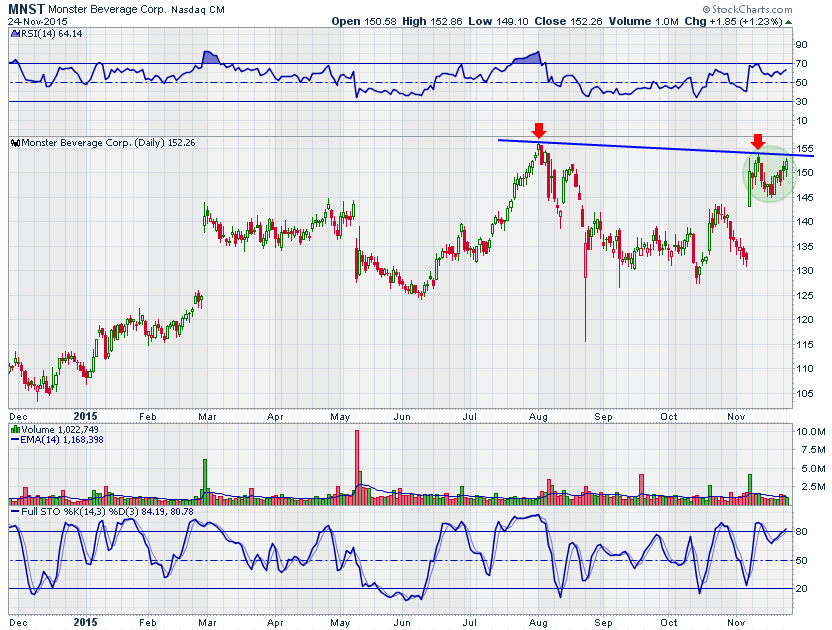Click the Jun label on the bottom stochastic time axis
Screen dimensions: 832x630
pos(402,623)
